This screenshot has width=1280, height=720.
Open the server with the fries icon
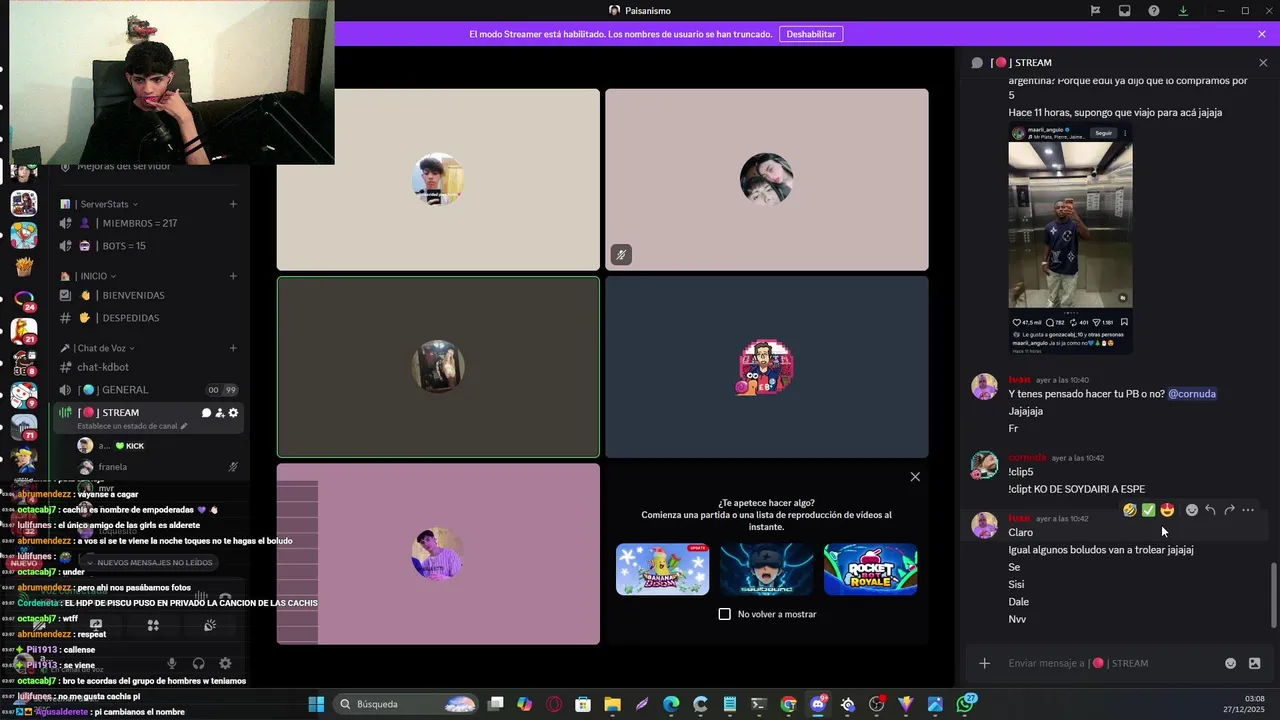[x=24, y=267]
